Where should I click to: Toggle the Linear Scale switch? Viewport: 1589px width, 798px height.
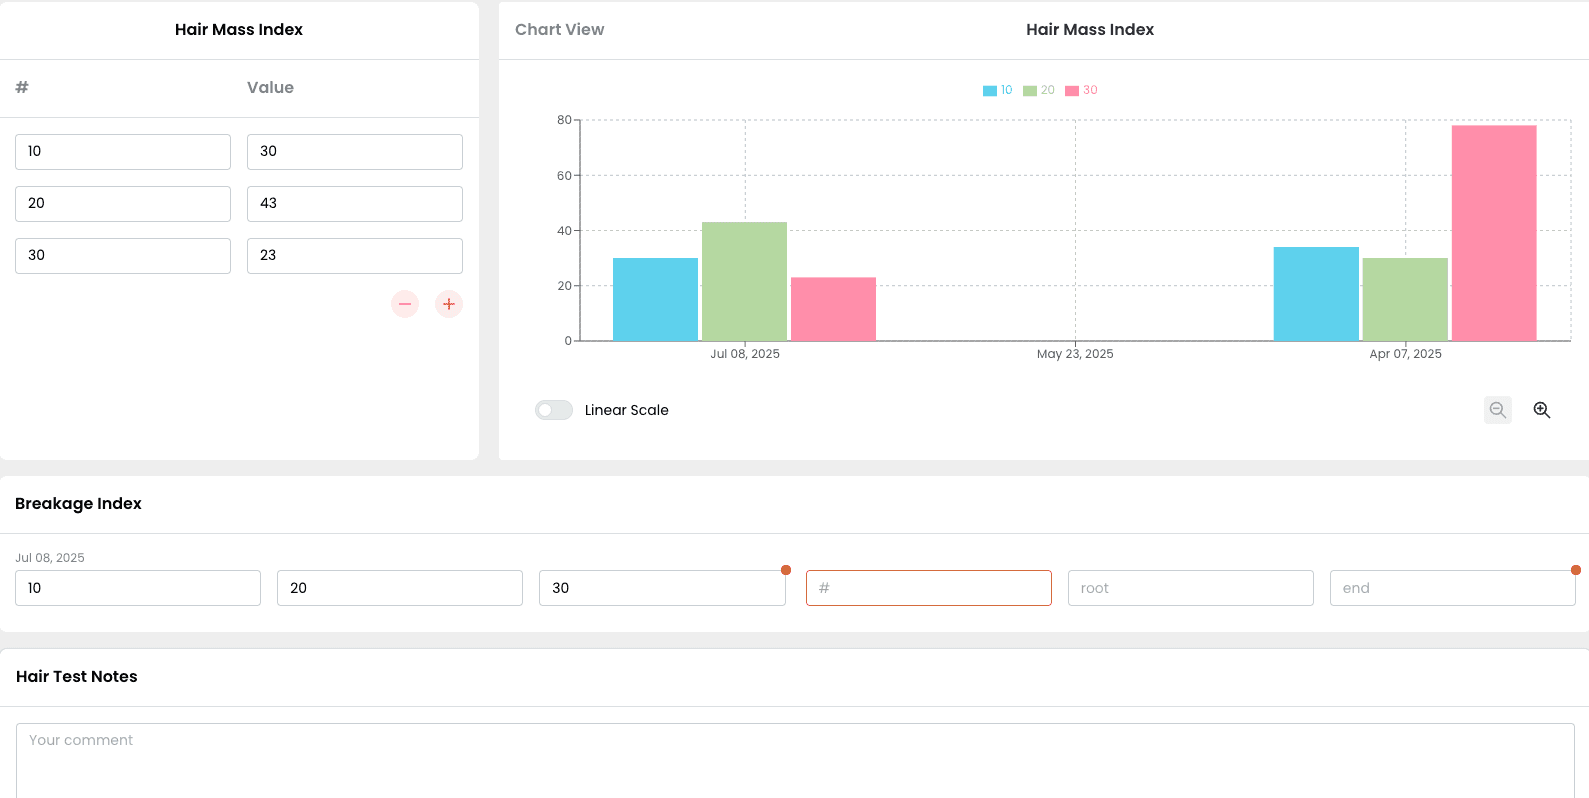tap(554, 410)
